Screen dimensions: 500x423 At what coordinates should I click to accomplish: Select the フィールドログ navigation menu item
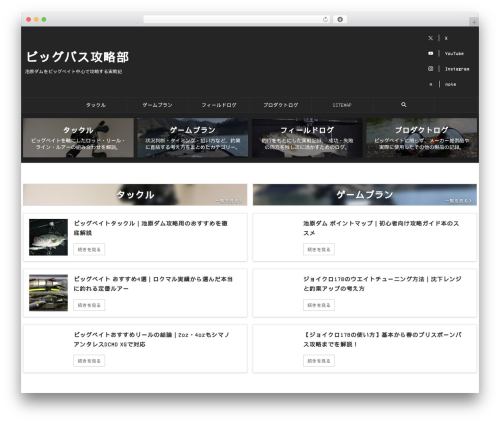[219, 105]
